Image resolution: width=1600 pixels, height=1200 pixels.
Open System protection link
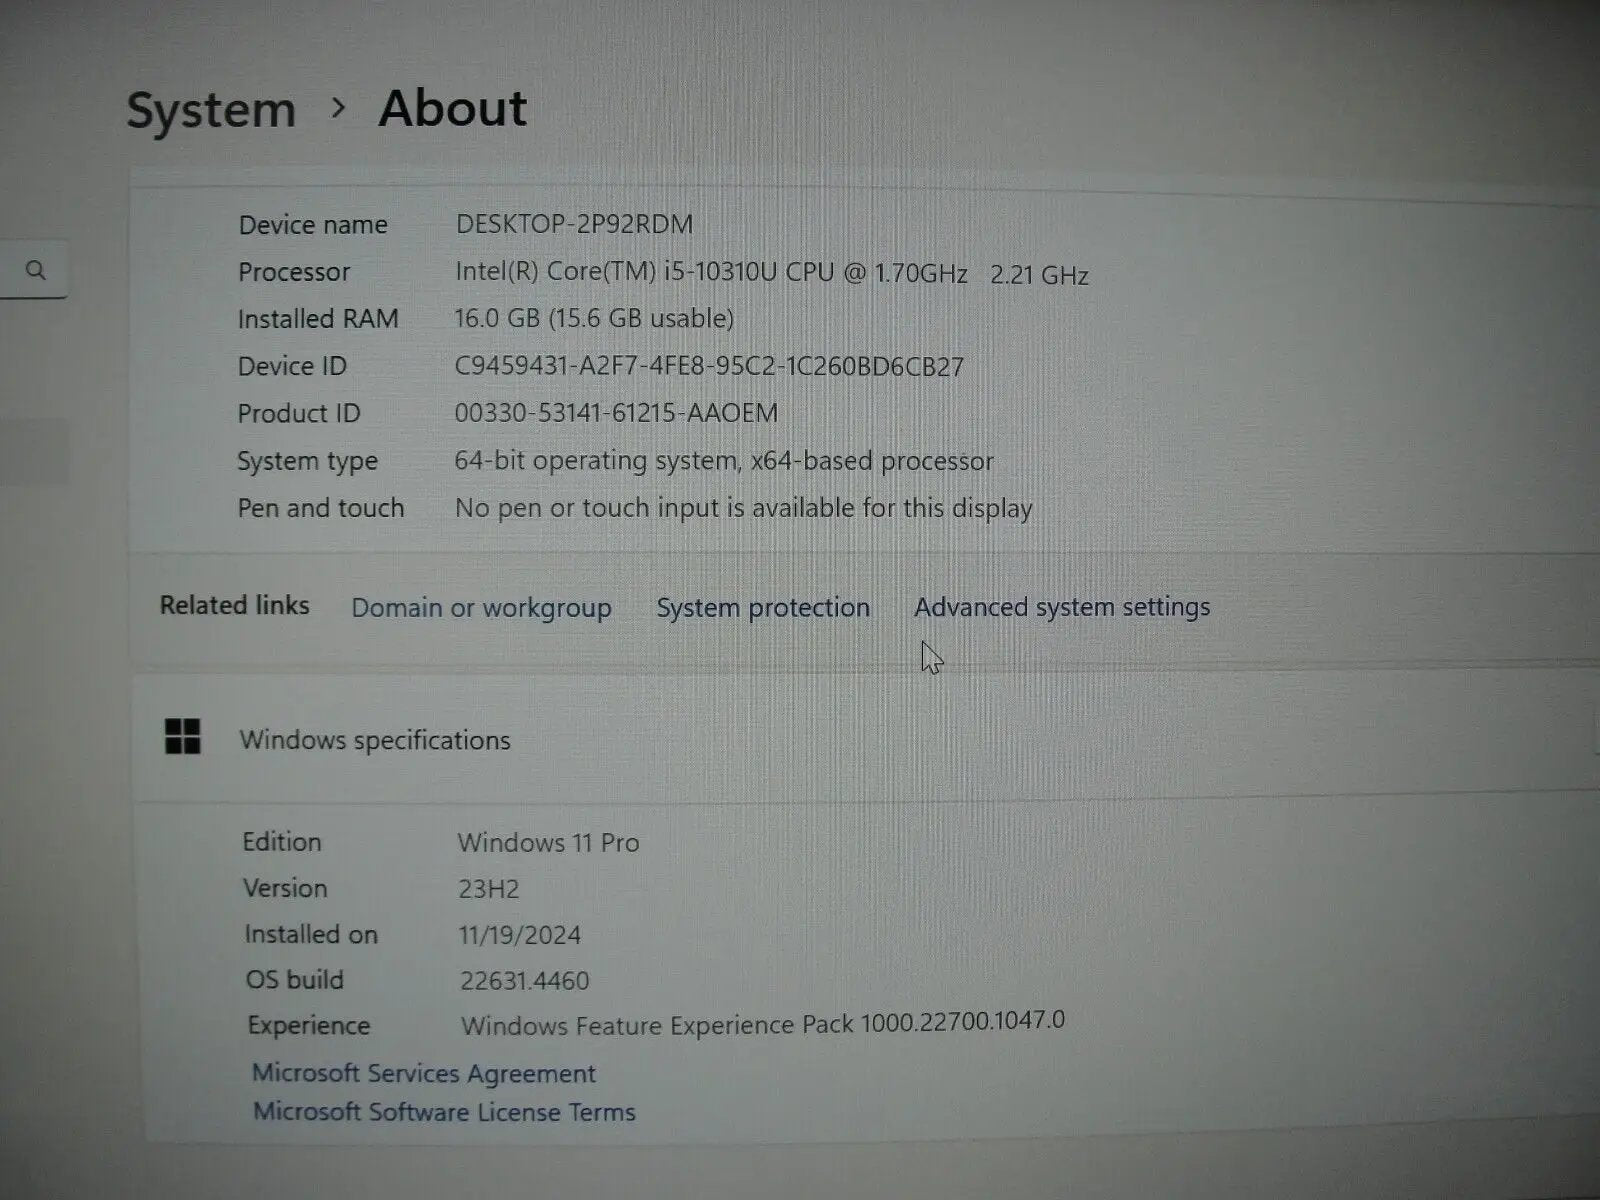click(x=763, y=608)
